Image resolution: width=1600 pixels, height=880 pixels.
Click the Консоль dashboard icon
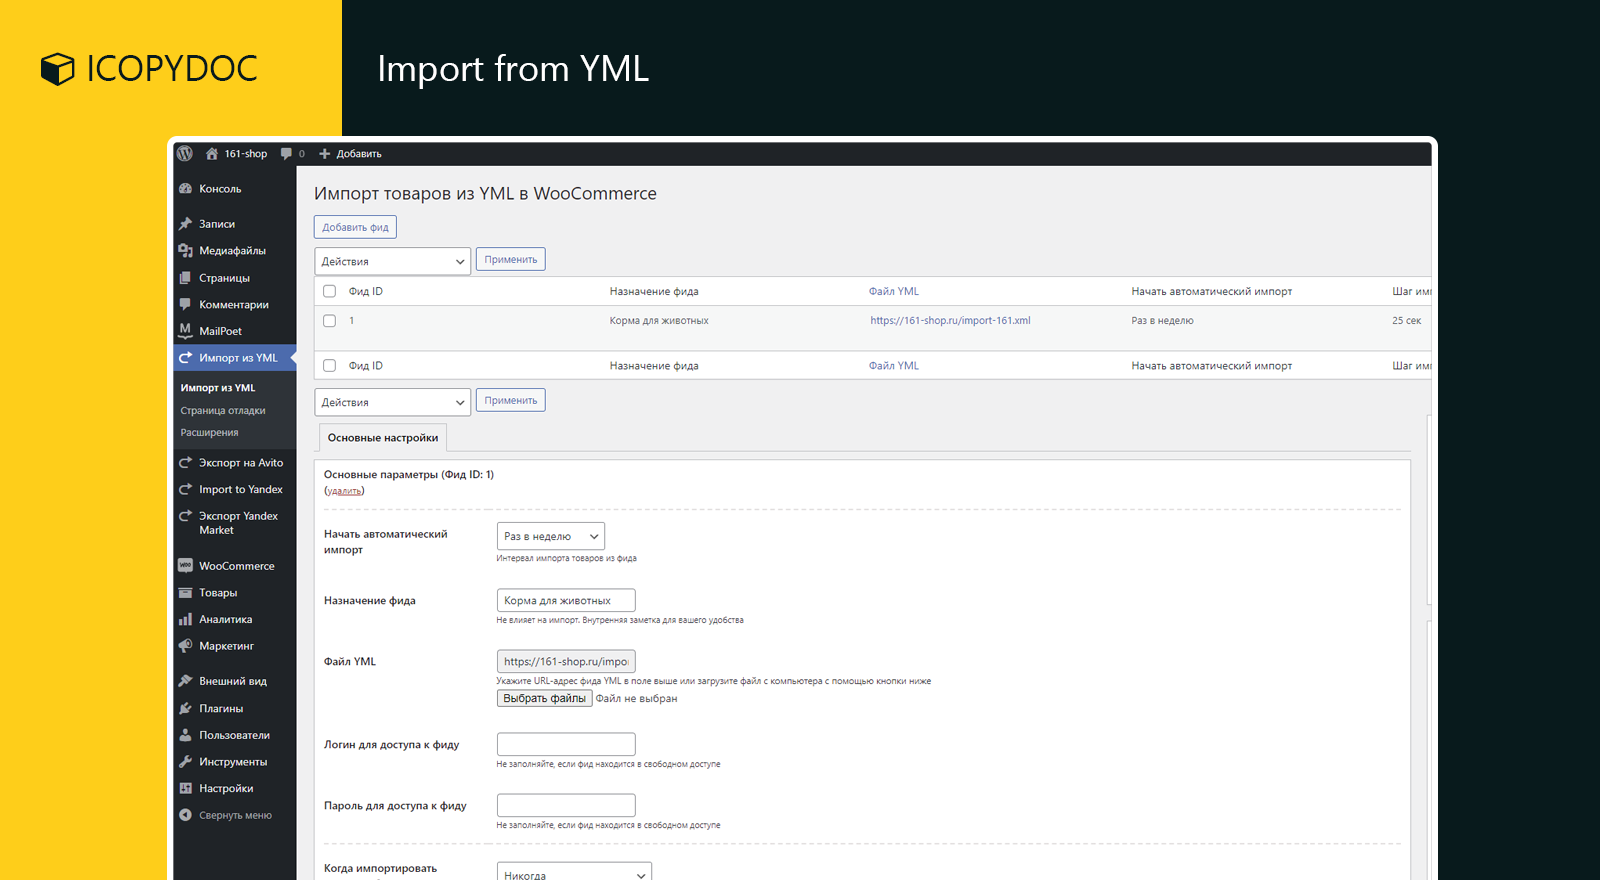(185, 189)
